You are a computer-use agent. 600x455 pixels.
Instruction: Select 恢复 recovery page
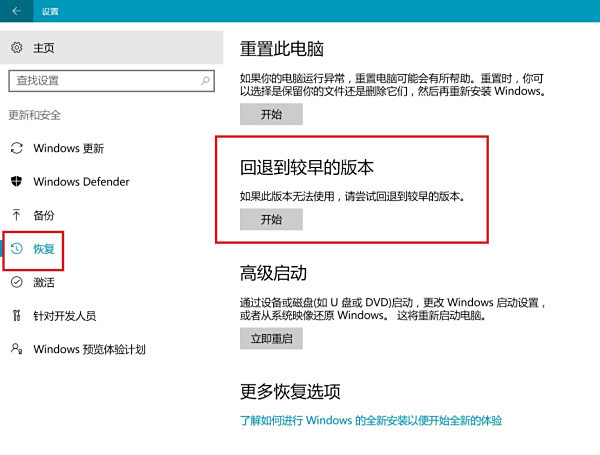(x=111, y=249)
